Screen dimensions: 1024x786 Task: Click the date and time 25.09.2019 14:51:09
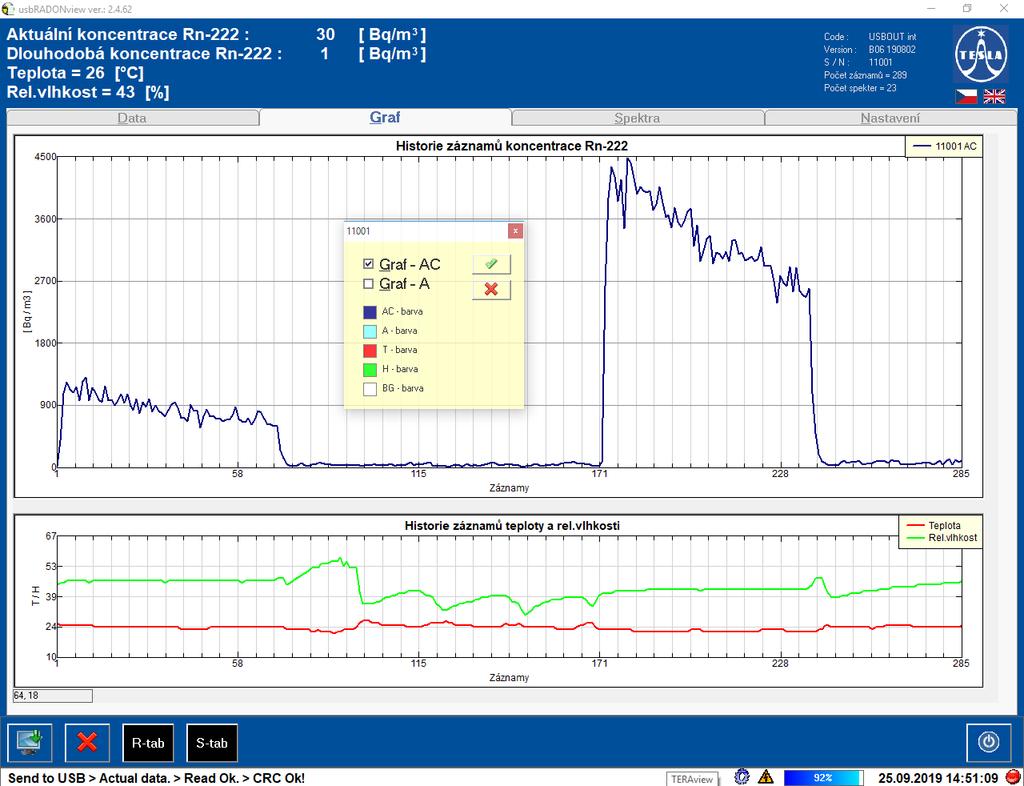(938, 778)
